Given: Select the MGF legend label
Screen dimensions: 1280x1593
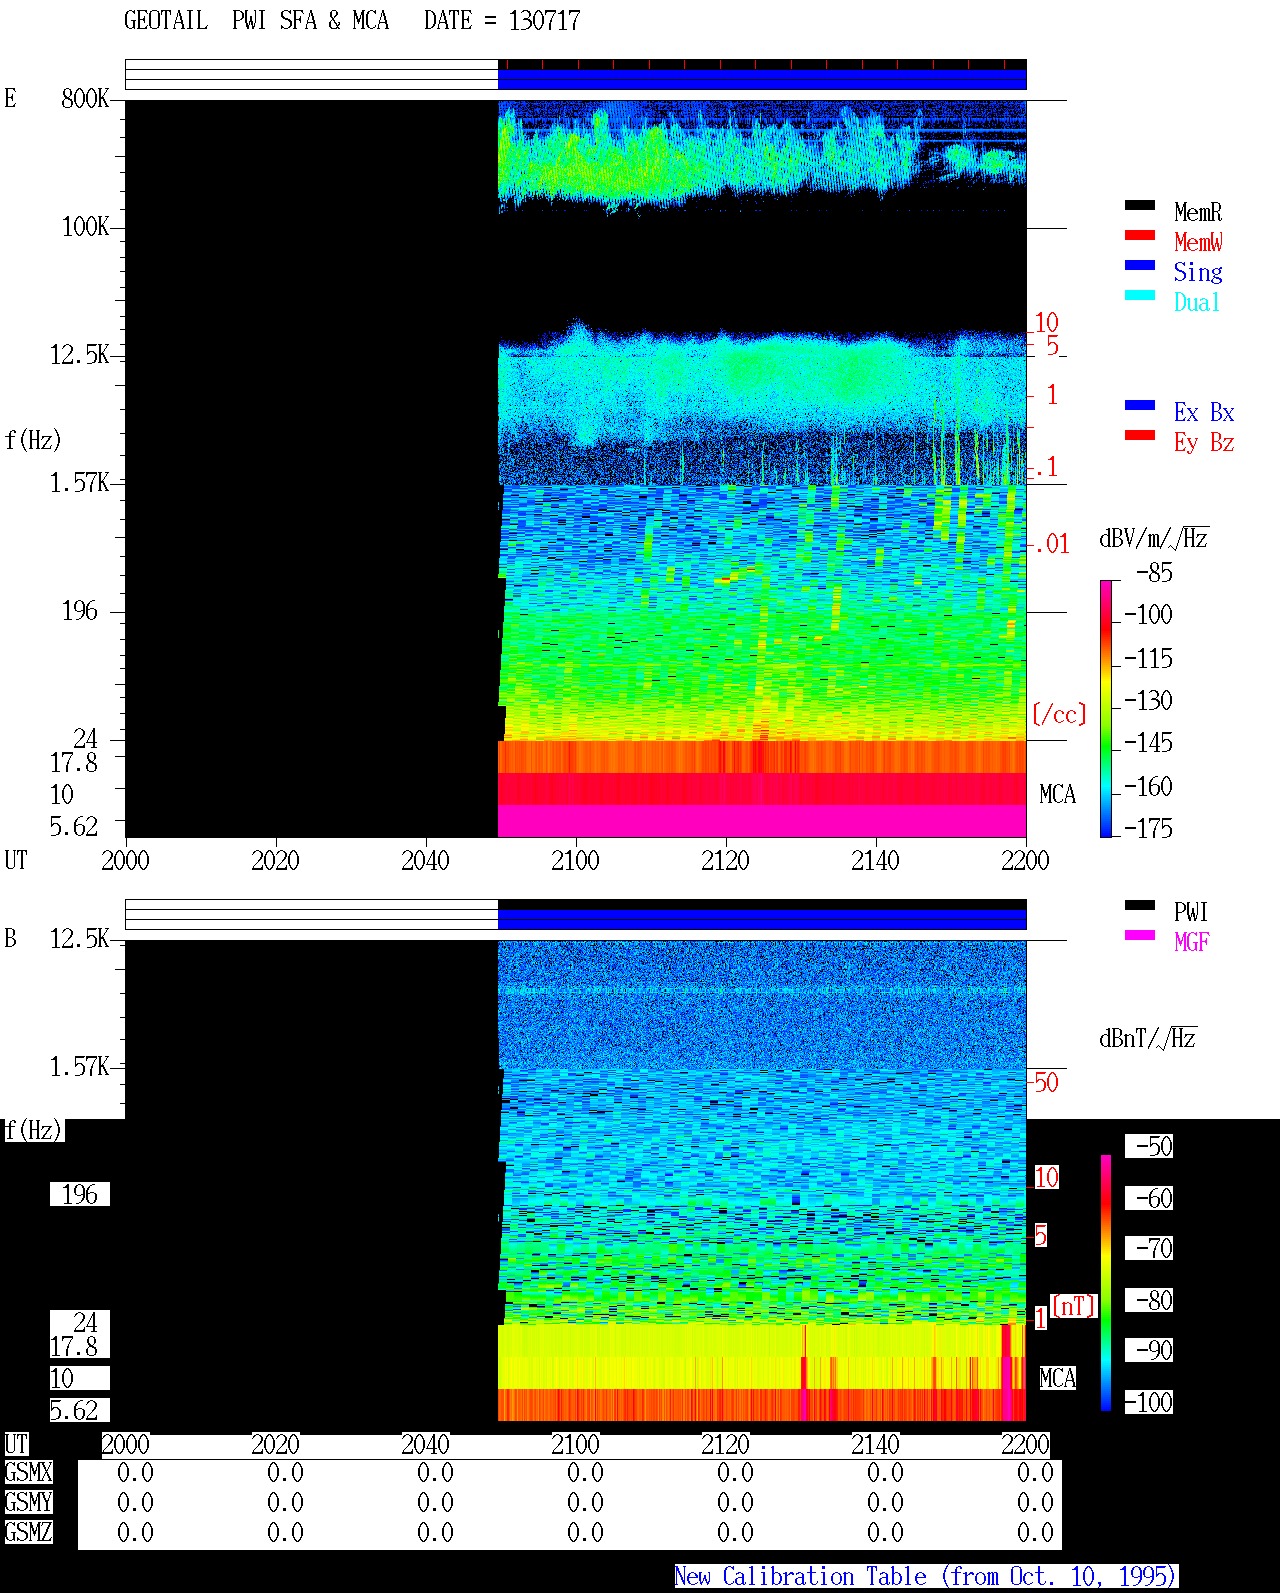Looking at the screenshot, I should [x=1192, y=942].
